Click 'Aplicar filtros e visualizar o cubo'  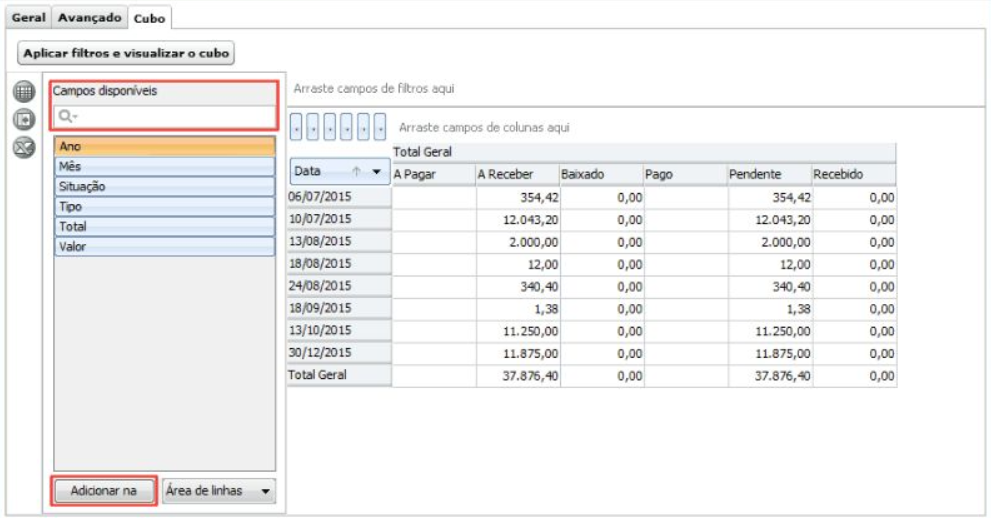pos(126,53)
